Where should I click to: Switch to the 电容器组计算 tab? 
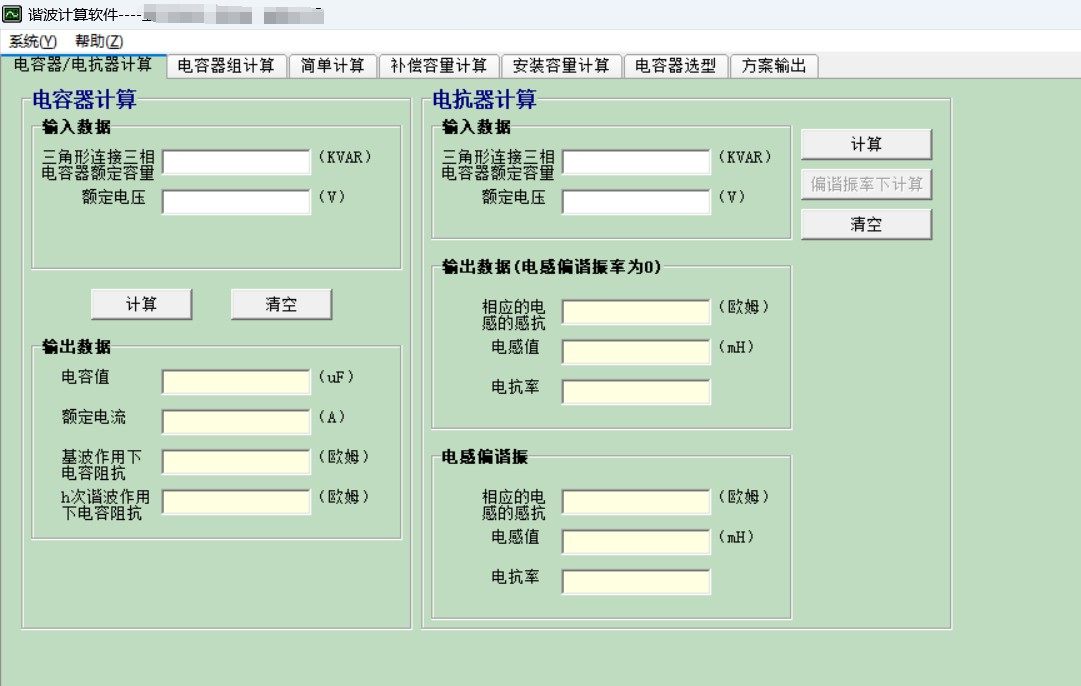tap(226, 66)
